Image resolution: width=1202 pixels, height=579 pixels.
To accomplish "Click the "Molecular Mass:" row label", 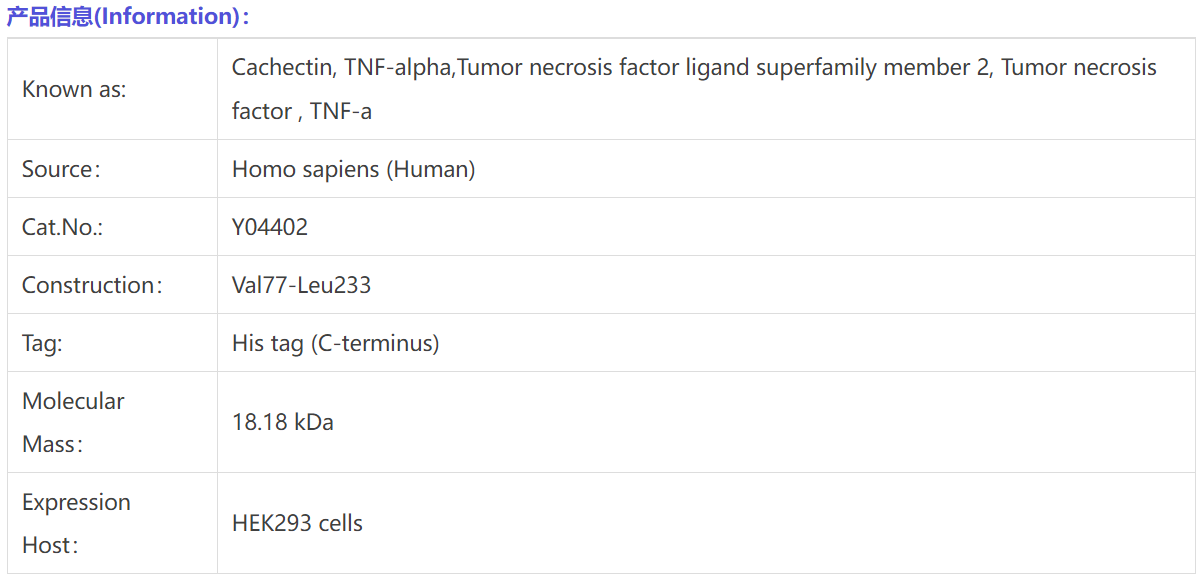I will (73, 422).
